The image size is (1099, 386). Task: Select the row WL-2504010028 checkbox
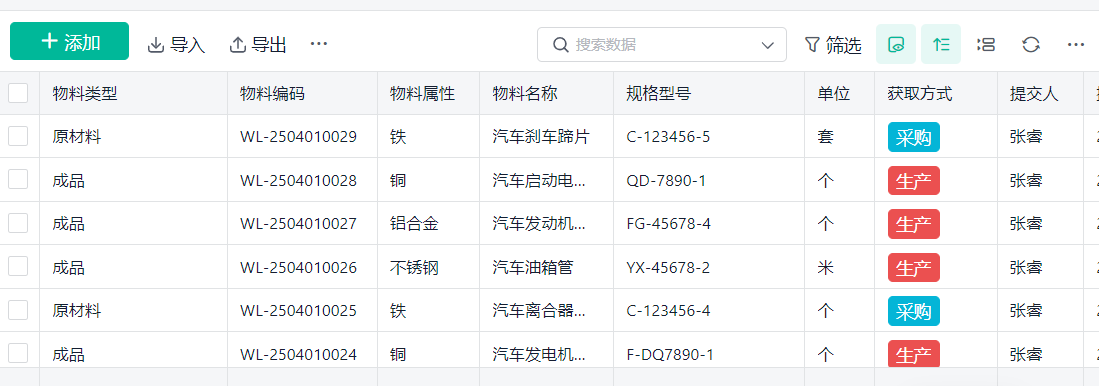pos(18,179)
